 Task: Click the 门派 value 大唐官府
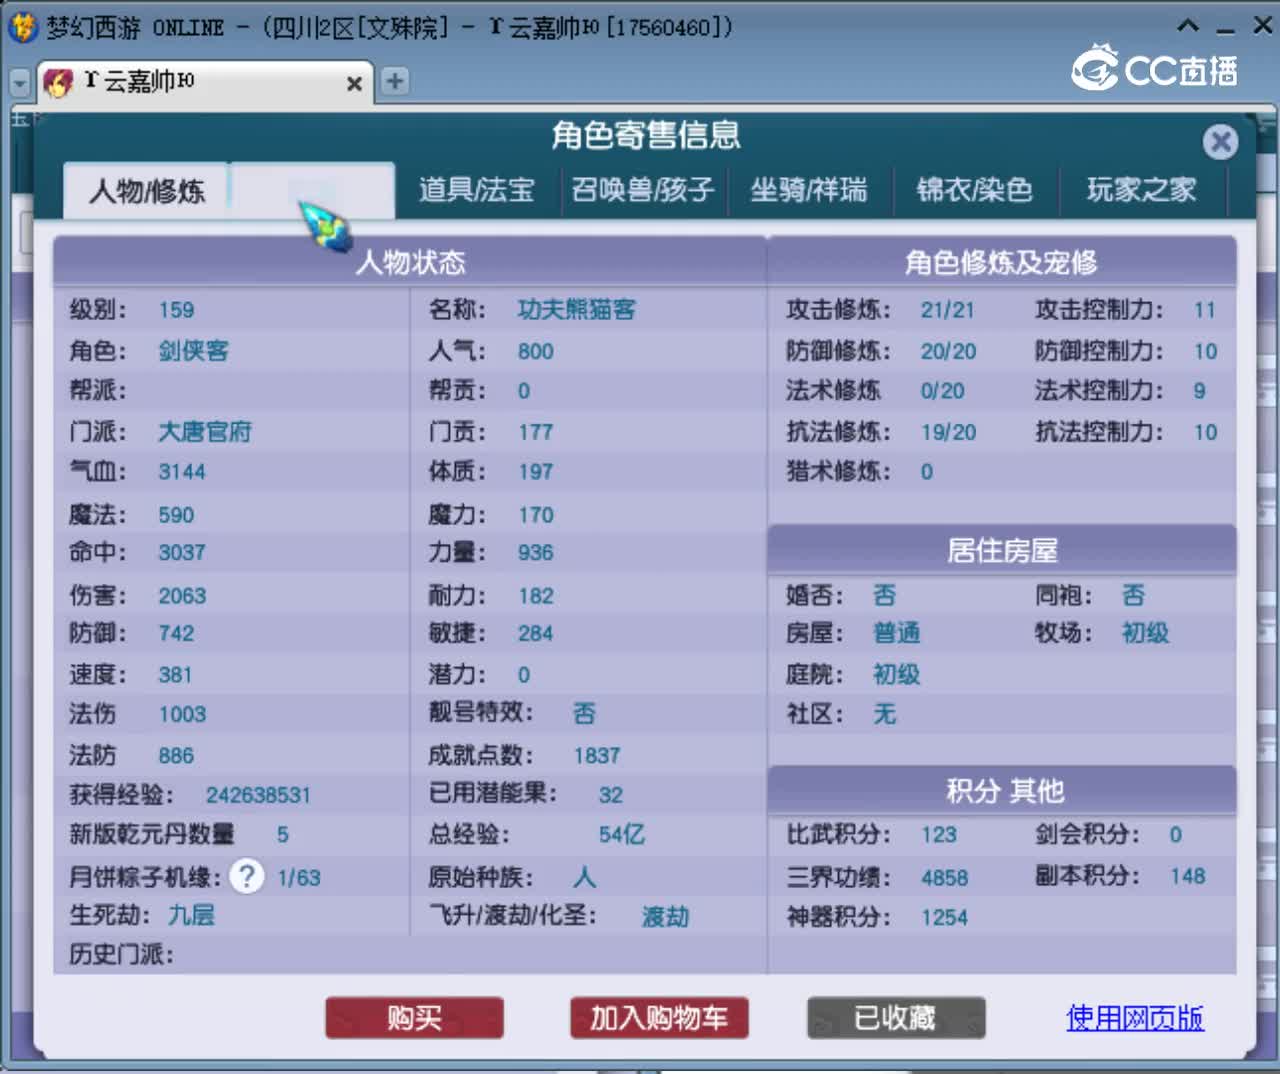tap(205, 432)
